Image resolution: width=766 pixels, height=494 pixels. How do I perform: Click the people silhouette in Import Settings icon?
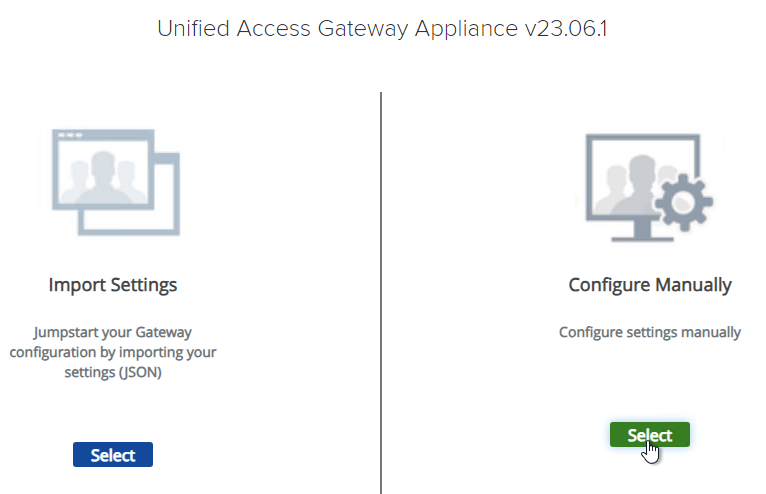(x=103, y=177)
